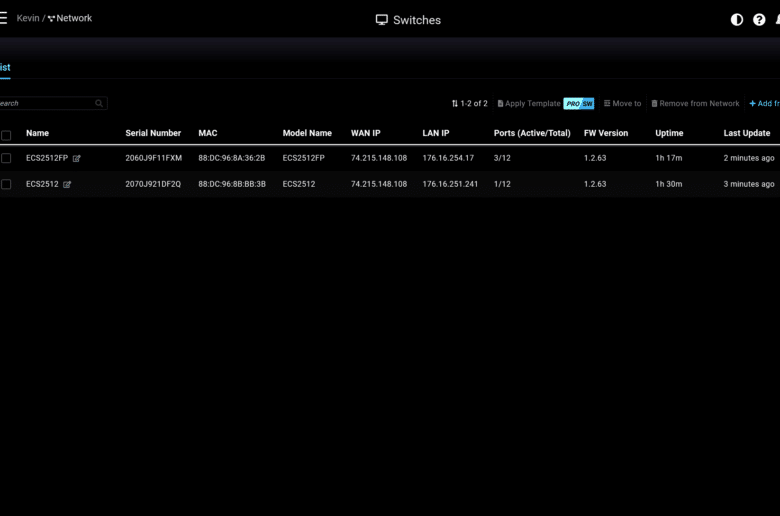Sort by Uptime column header

click(669, 133)
